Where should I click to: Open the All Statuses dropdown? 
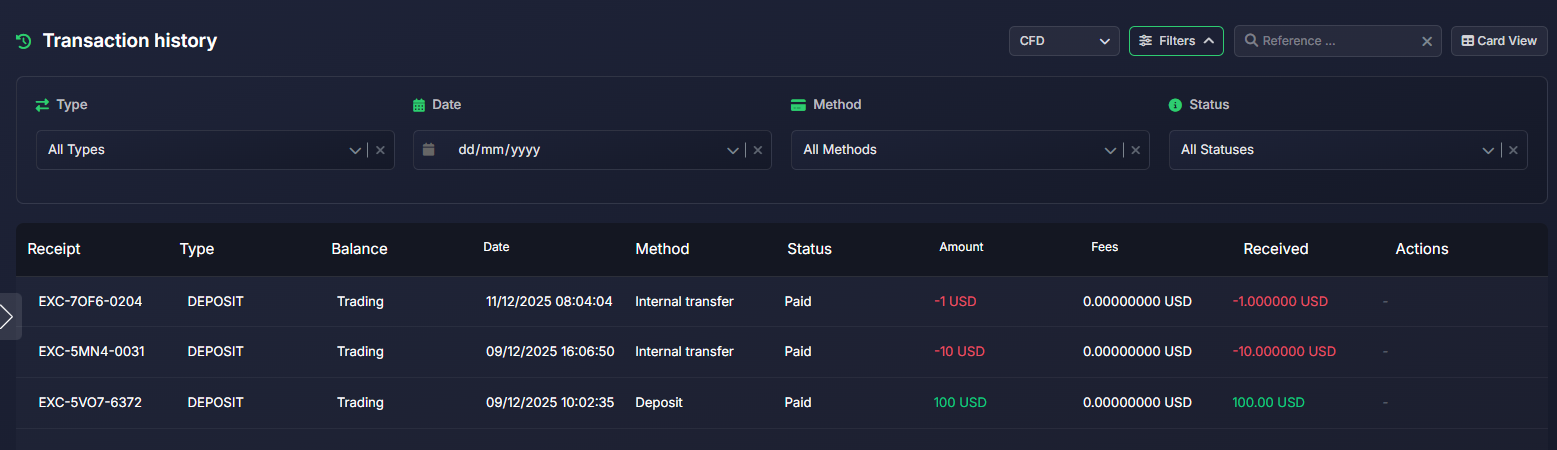[x=1330, y=150]
